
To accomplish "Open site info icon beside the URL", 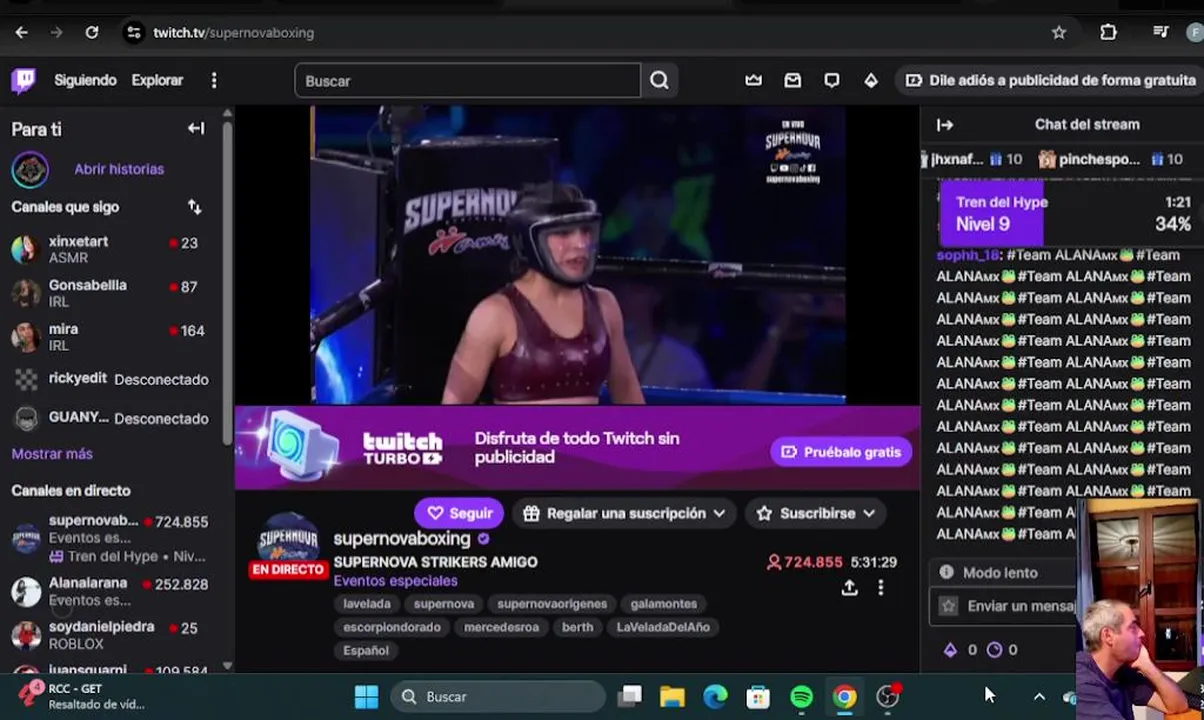I will click(133, 32).
